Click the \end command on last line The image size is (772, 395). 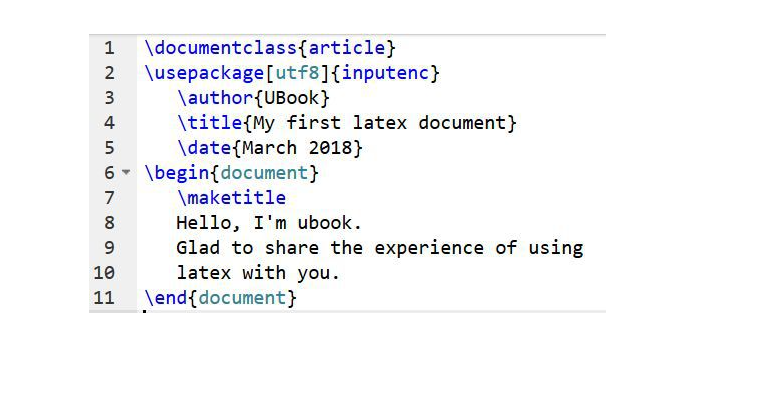pyautogui.click(x=166, y=298)
